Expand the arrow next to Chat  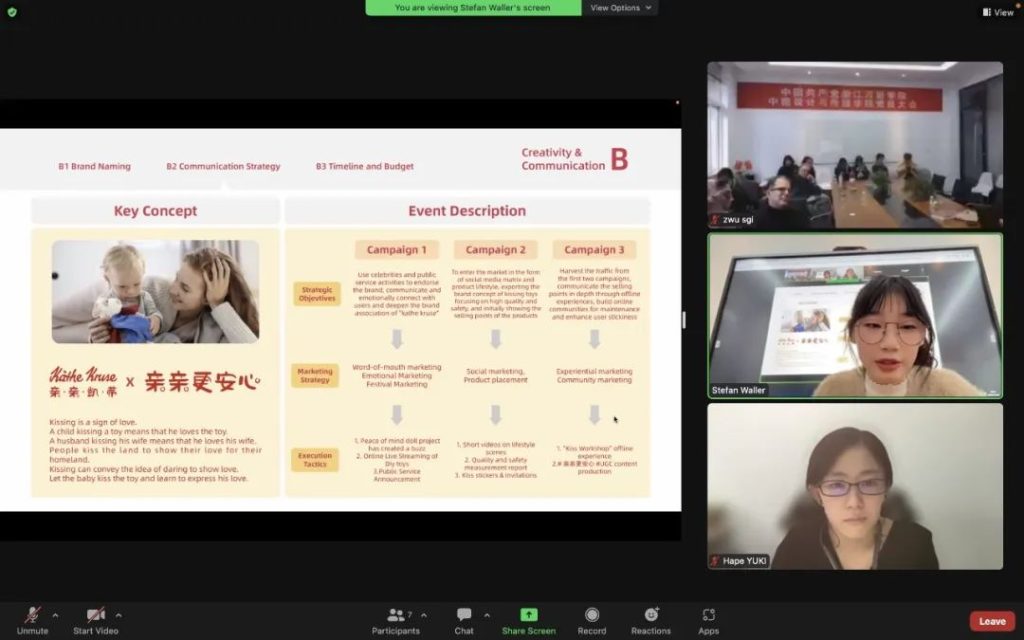(x=487, y=615)
